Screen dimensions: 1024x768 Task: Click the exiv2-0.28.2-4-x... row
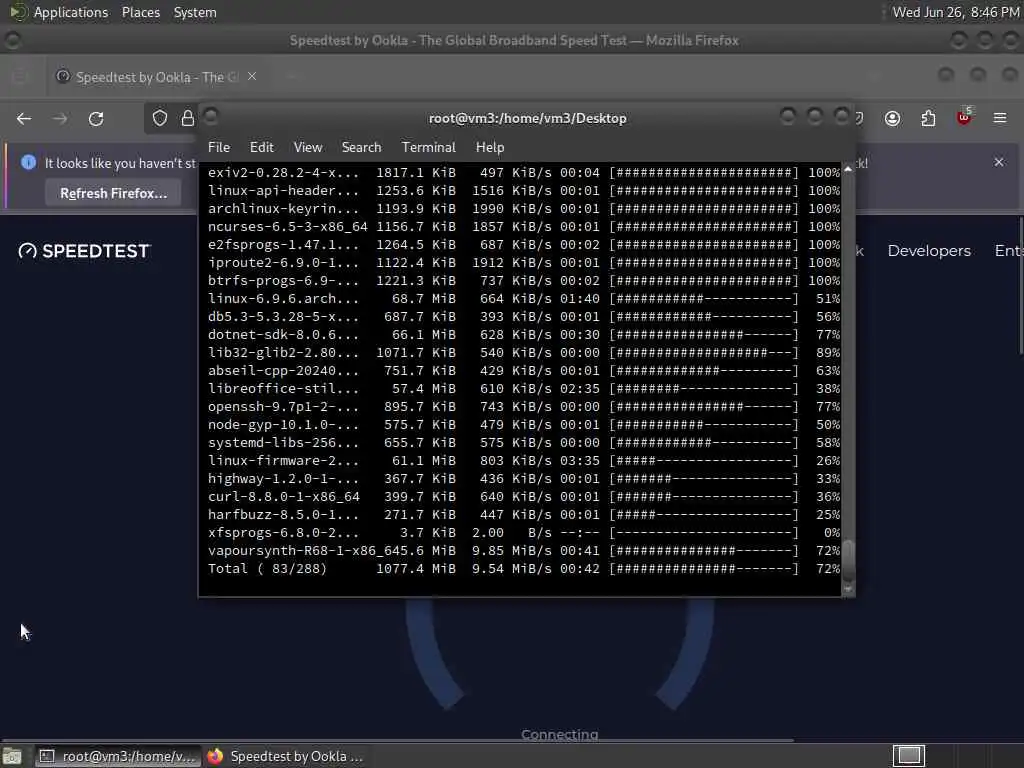tap(524, 172)
